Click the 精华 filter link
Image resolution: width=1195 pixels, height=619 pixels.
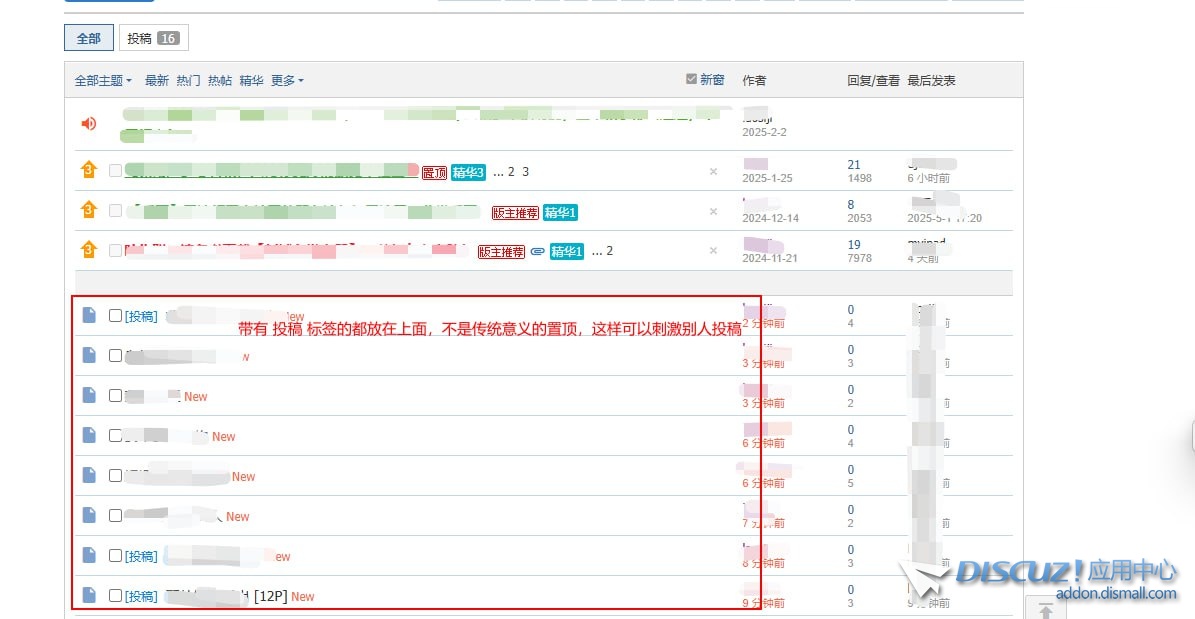(251, 80)
